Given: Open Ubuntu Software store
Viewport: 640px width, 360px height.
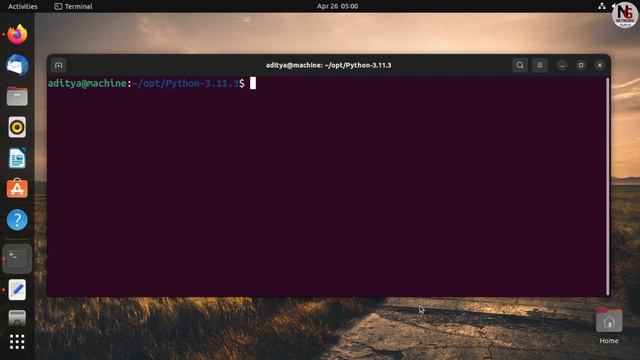Looking at the screenshot, I should (x=17, y=189).
